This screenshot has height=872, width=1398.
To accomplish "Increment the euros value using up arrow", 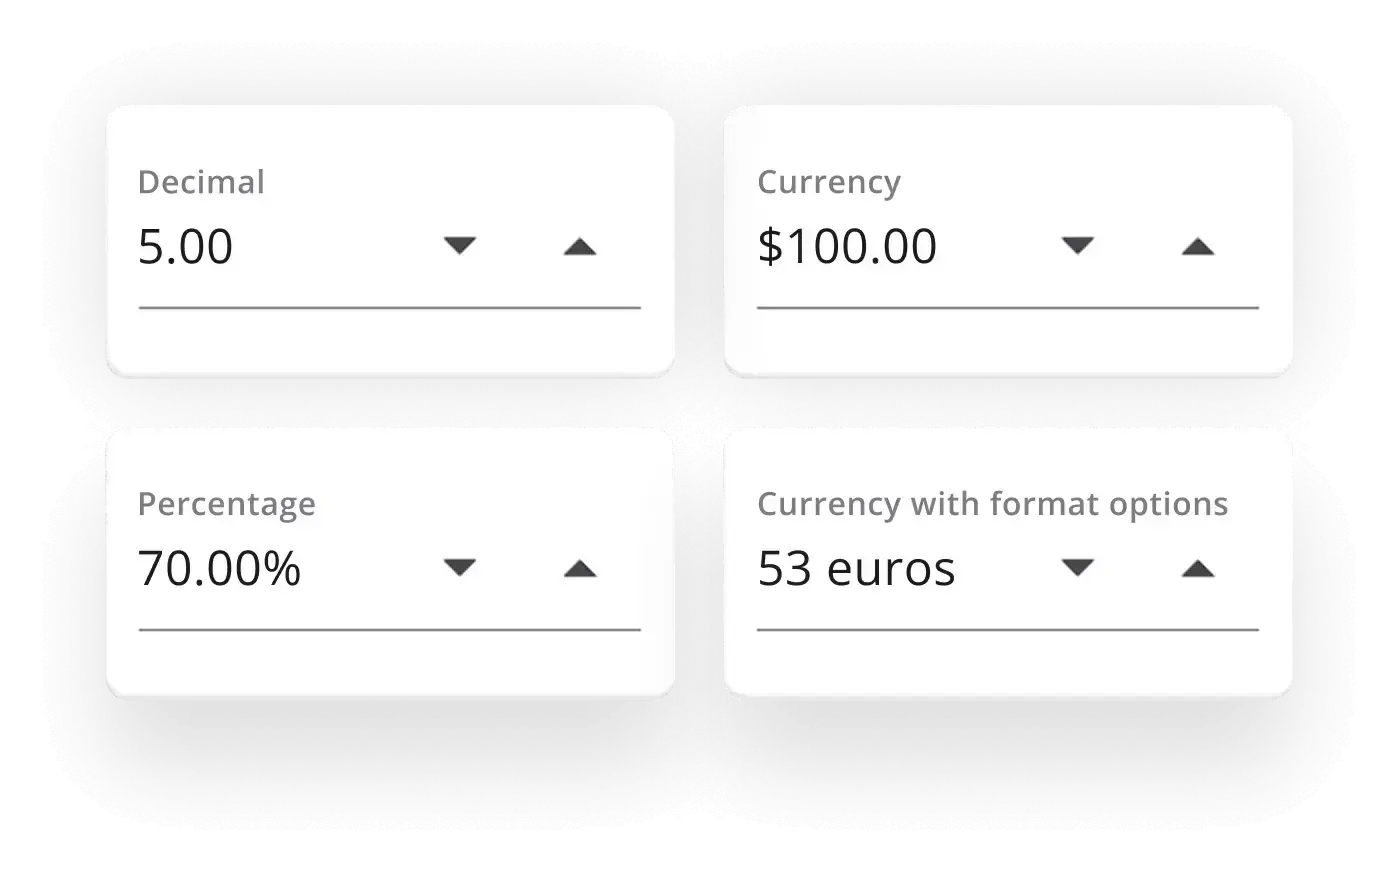I will click(x=1196, y=567).
